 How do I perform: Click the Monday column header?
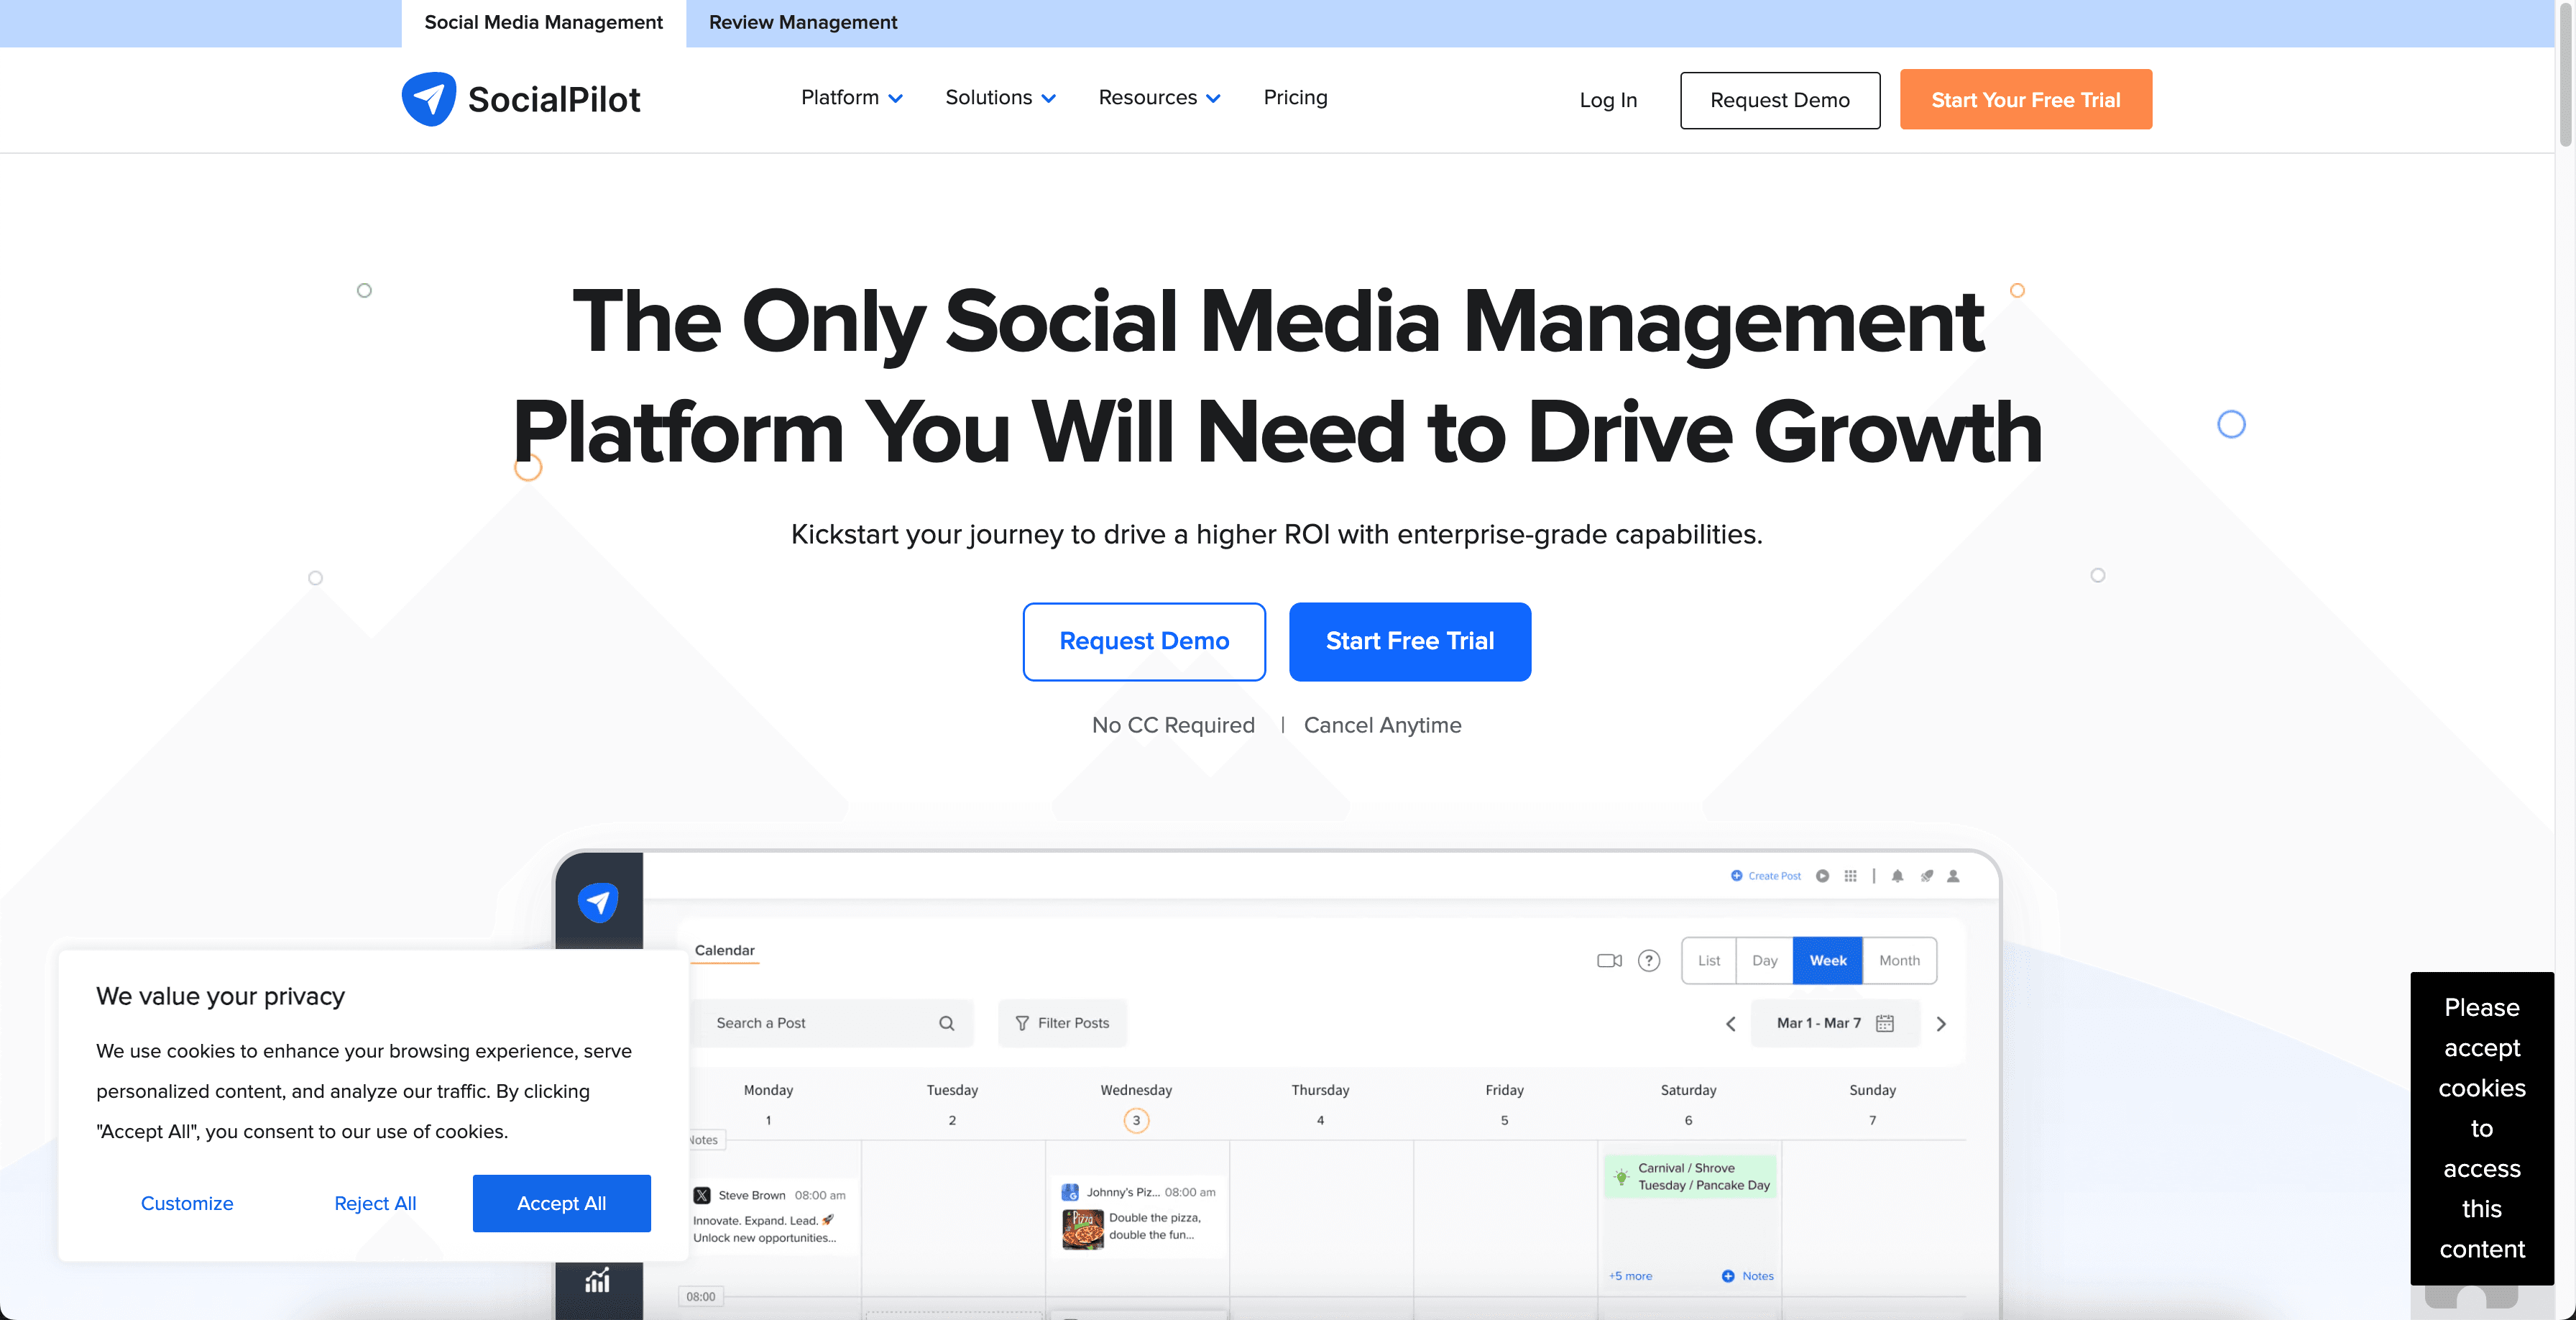pos(768,1090)
